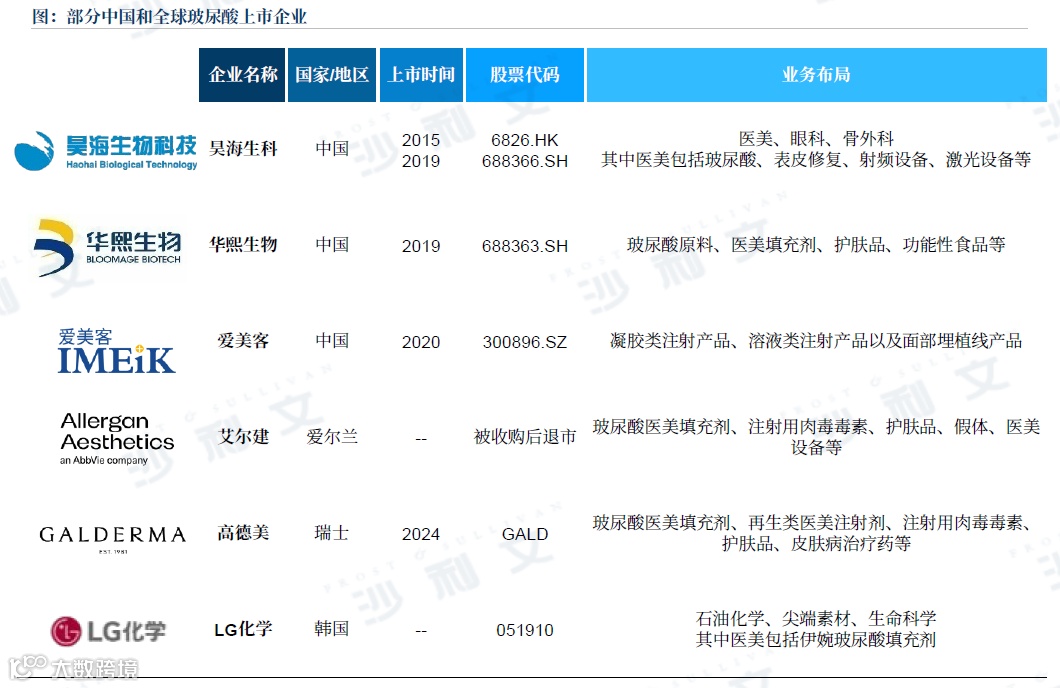Click the LG化学 text in the name column

pyautogui.click(x=243, y=629)
